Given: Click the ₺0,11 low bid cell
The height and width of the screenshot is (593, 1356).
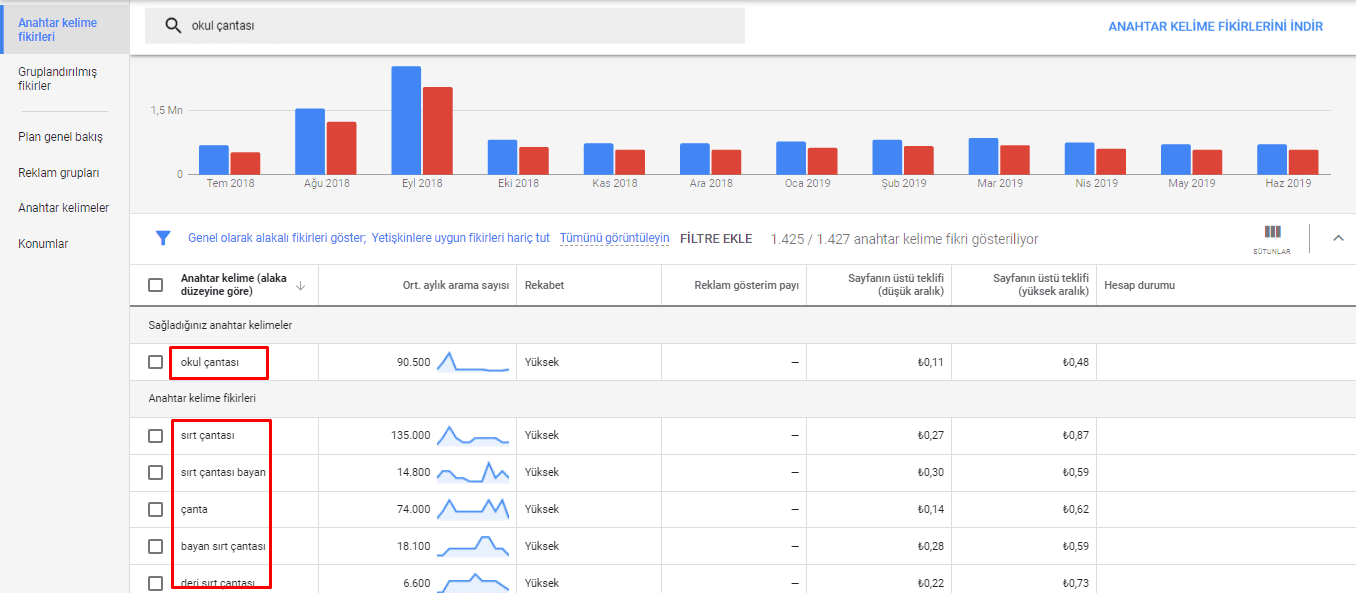Looking at the screenshot, I should 931,363.
